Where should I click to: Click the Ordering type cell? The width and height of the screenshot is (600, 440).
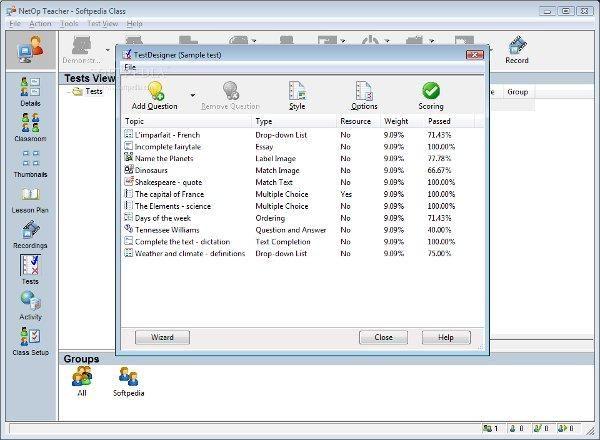coord(270,218)
